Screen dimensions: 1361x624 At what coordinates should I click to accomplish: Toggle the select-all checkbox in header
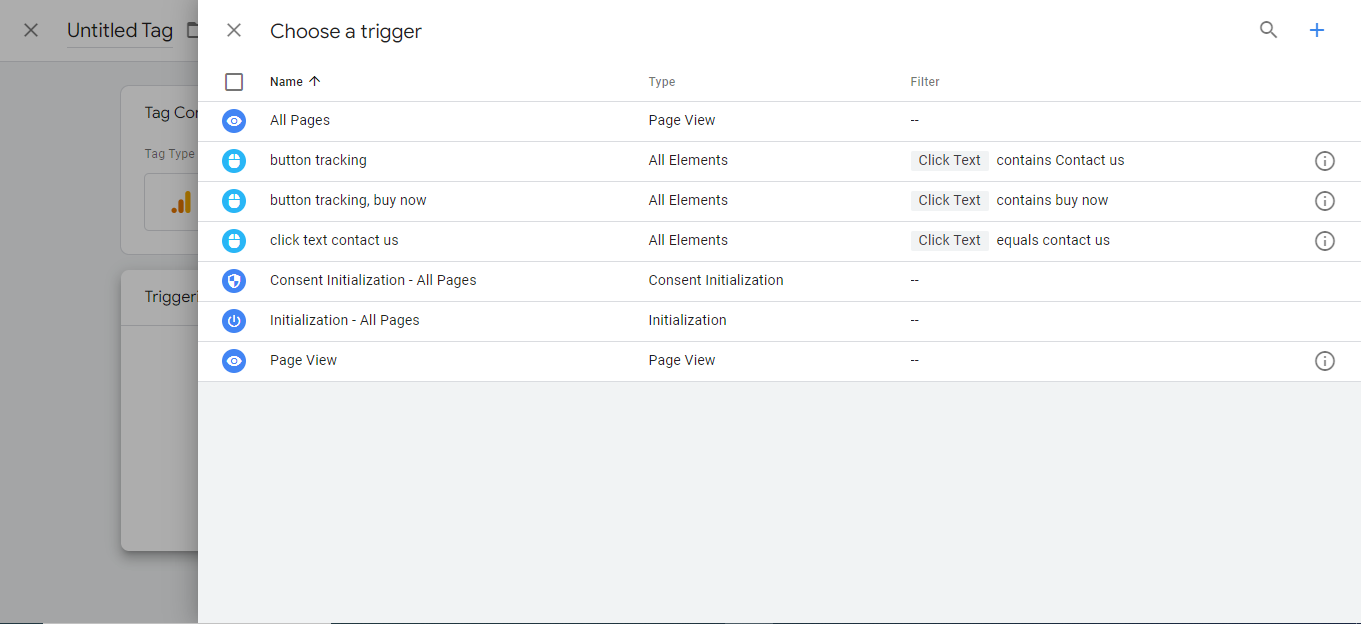tap(234, 82)
